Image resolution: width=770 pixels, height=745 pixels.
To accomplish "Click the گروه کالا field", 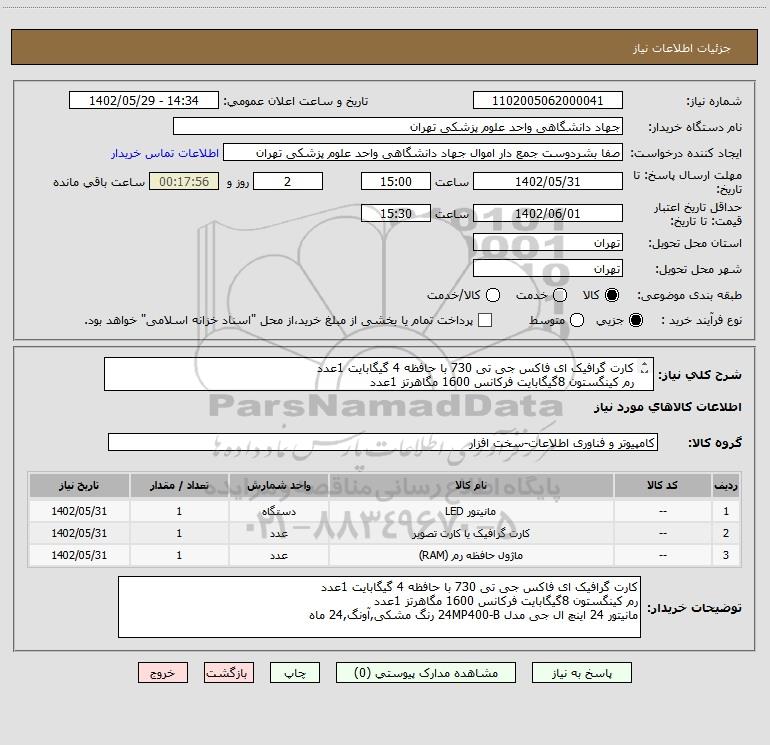I will (x=383, y=442).
